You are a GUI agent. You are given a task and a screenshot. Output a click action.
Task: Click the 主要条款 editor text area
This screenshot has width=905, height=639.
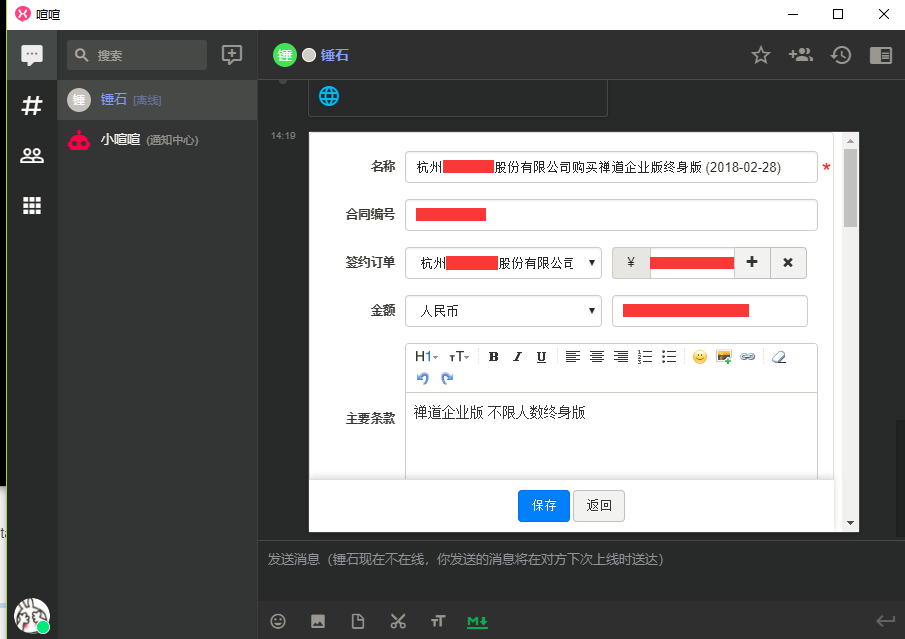(x=611, y=436)
